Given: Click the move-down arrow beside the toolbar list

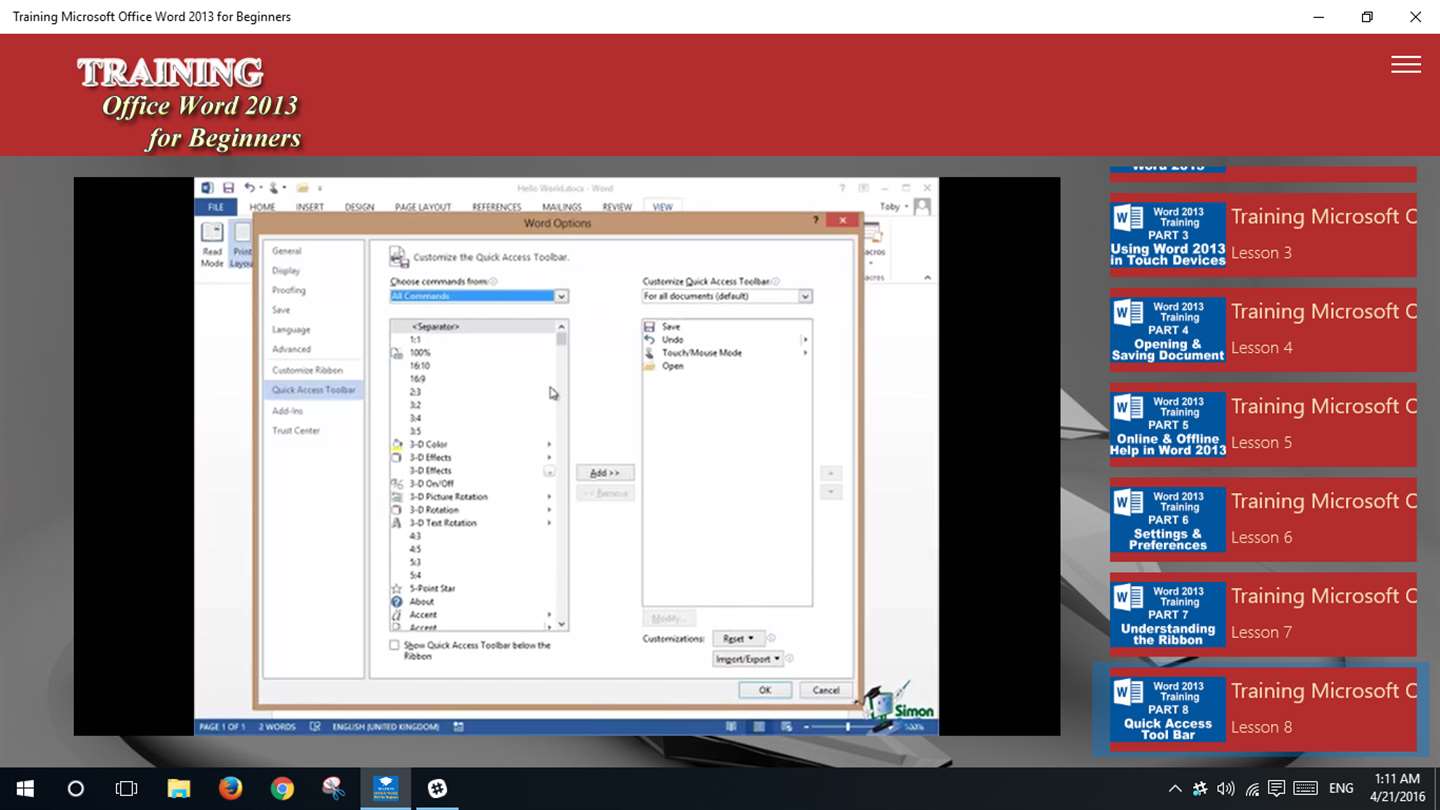Looking at the screenshot, I should [830, 492].
